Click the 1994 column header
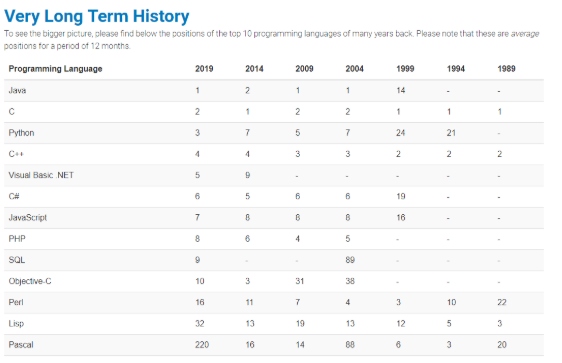 [456, 69]
